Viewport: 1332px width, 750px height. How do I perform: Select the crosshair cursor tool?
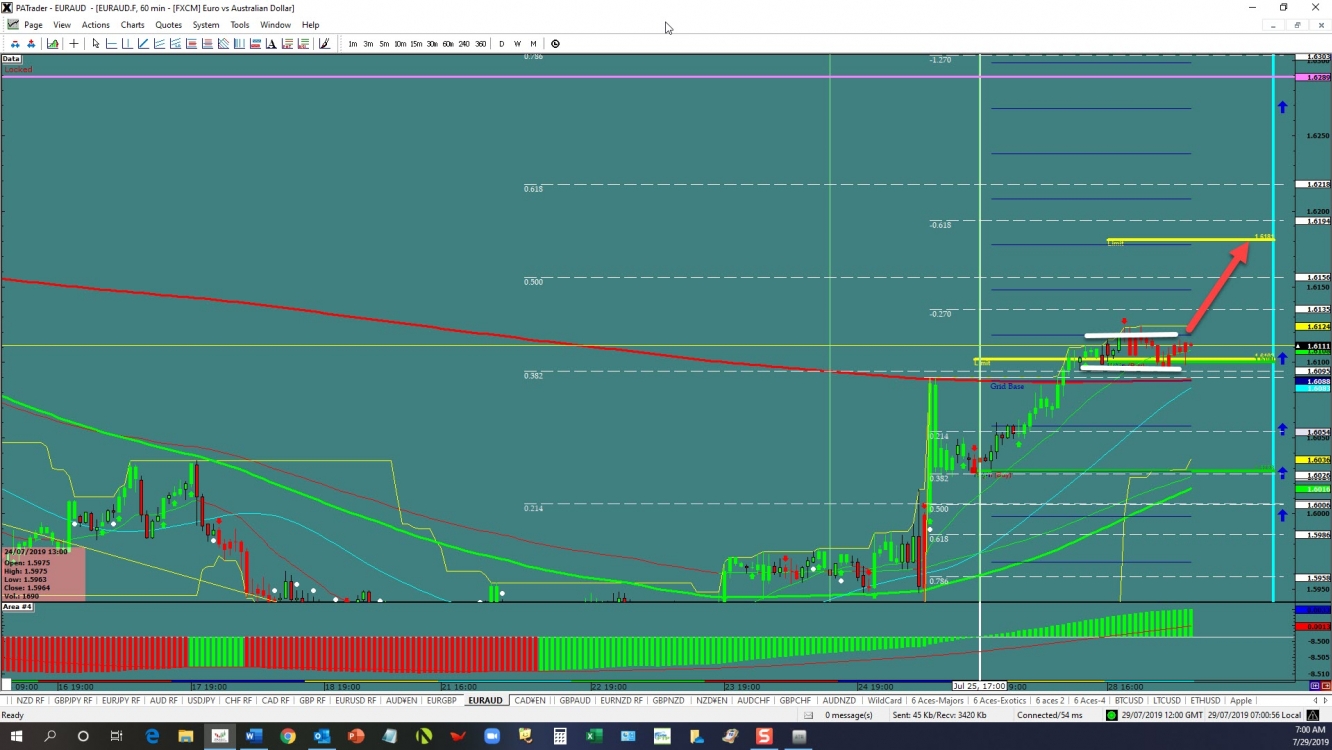coord(74,44)
